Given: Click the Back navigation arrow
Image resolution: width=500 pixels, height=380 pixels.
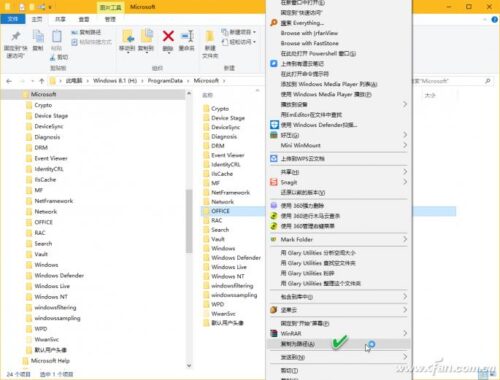Looking at the screenshot, I should tap(9, 81).
